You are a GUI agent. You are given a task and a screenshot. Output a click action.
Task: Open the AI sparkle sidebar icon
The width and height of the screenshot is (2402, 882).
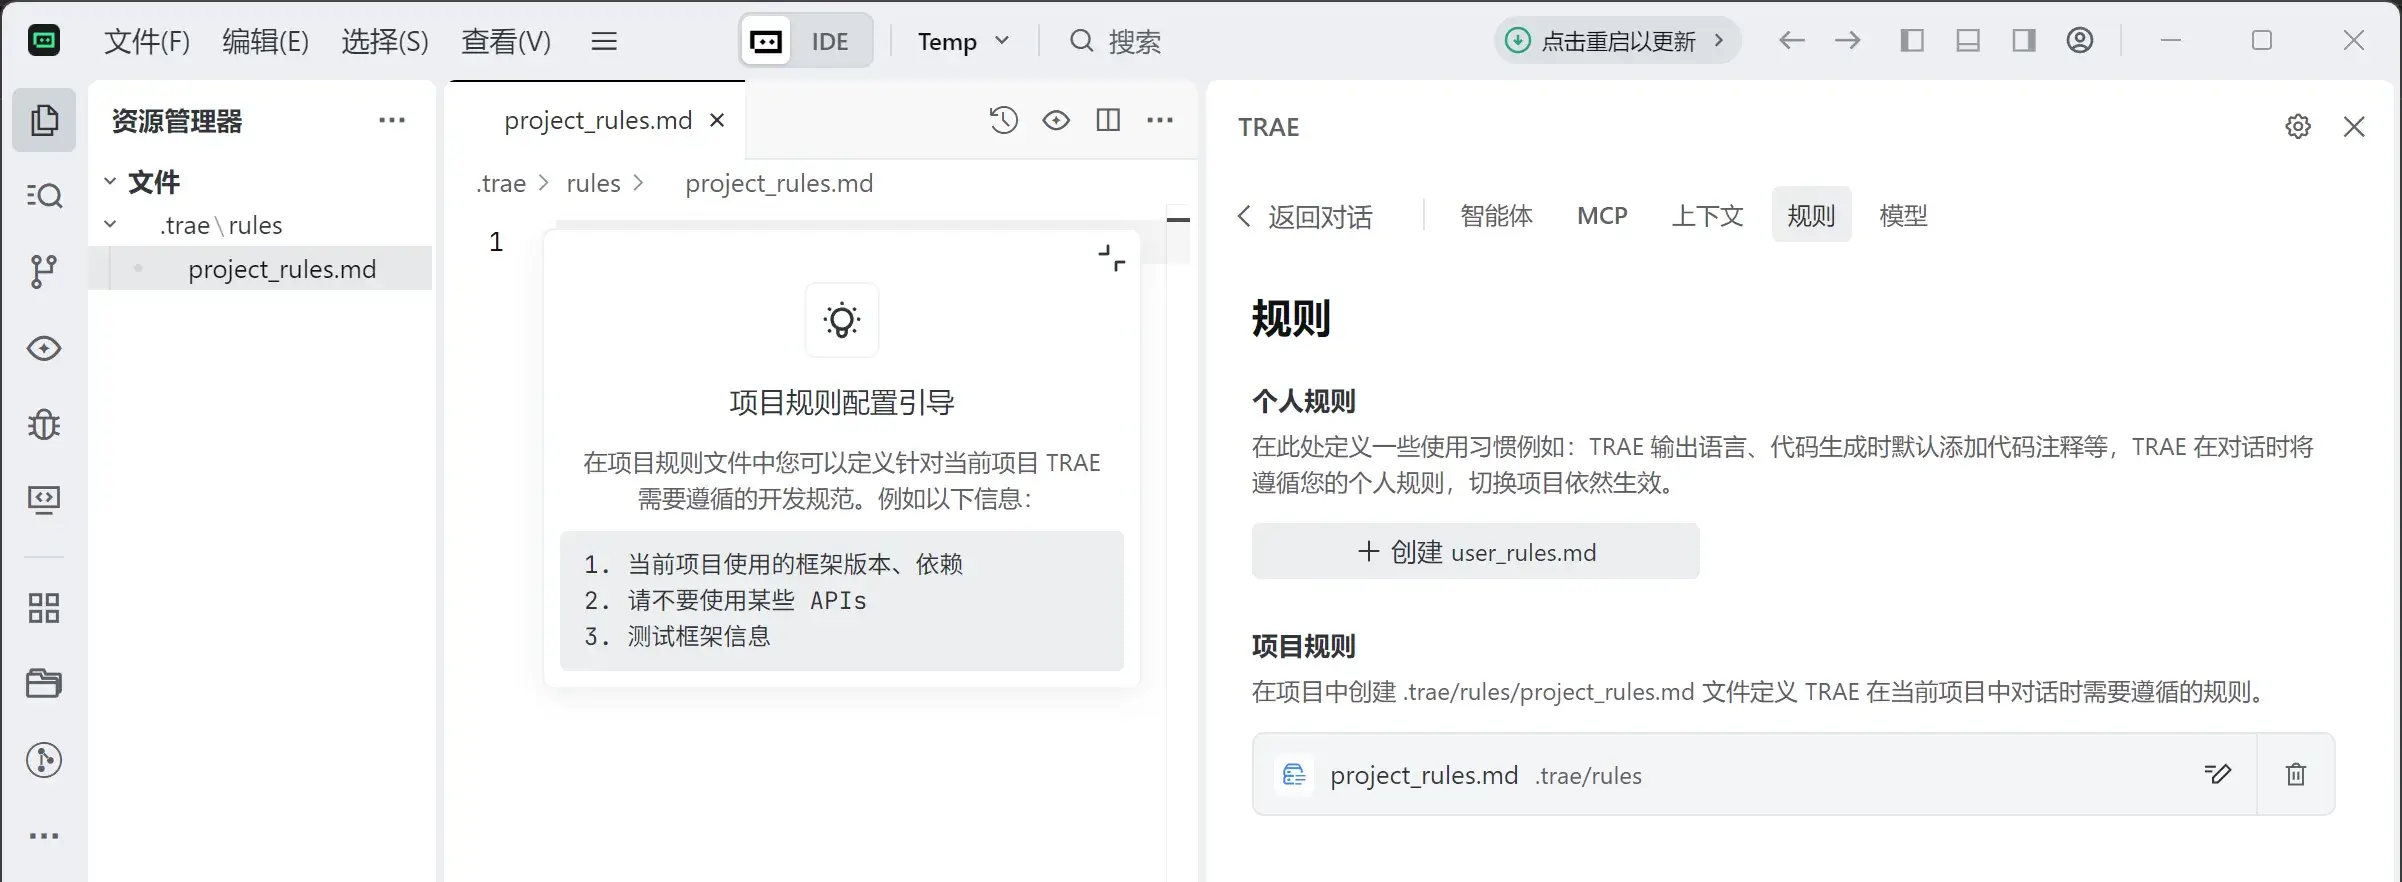point(44,348)
